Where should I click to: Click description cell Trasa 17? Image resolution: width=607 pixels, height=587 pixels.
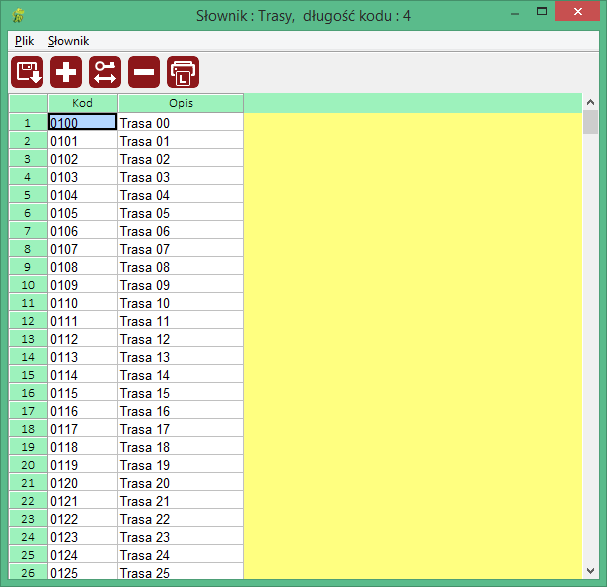click(x=181, y=429)
